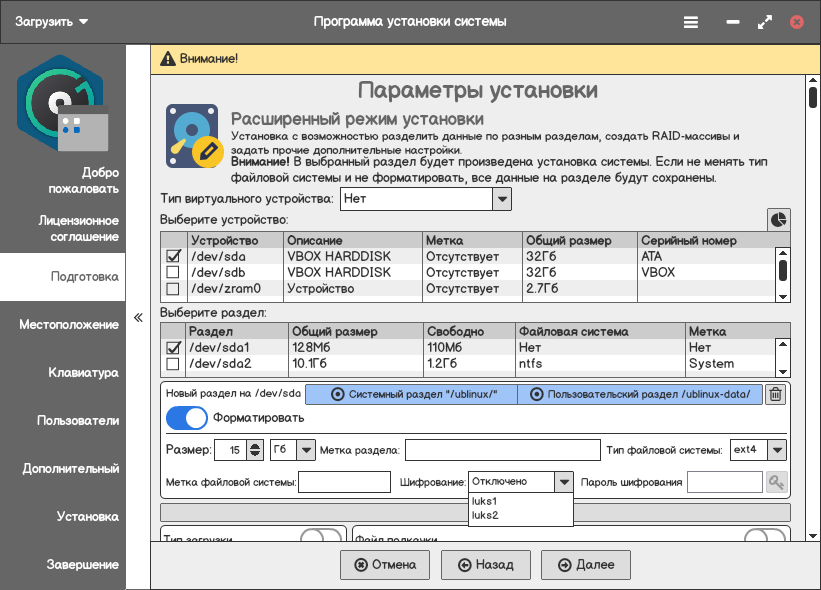The height and width of the screenshot is (590, 821).
Task: Go to Установка step
Action: (87, 517)
